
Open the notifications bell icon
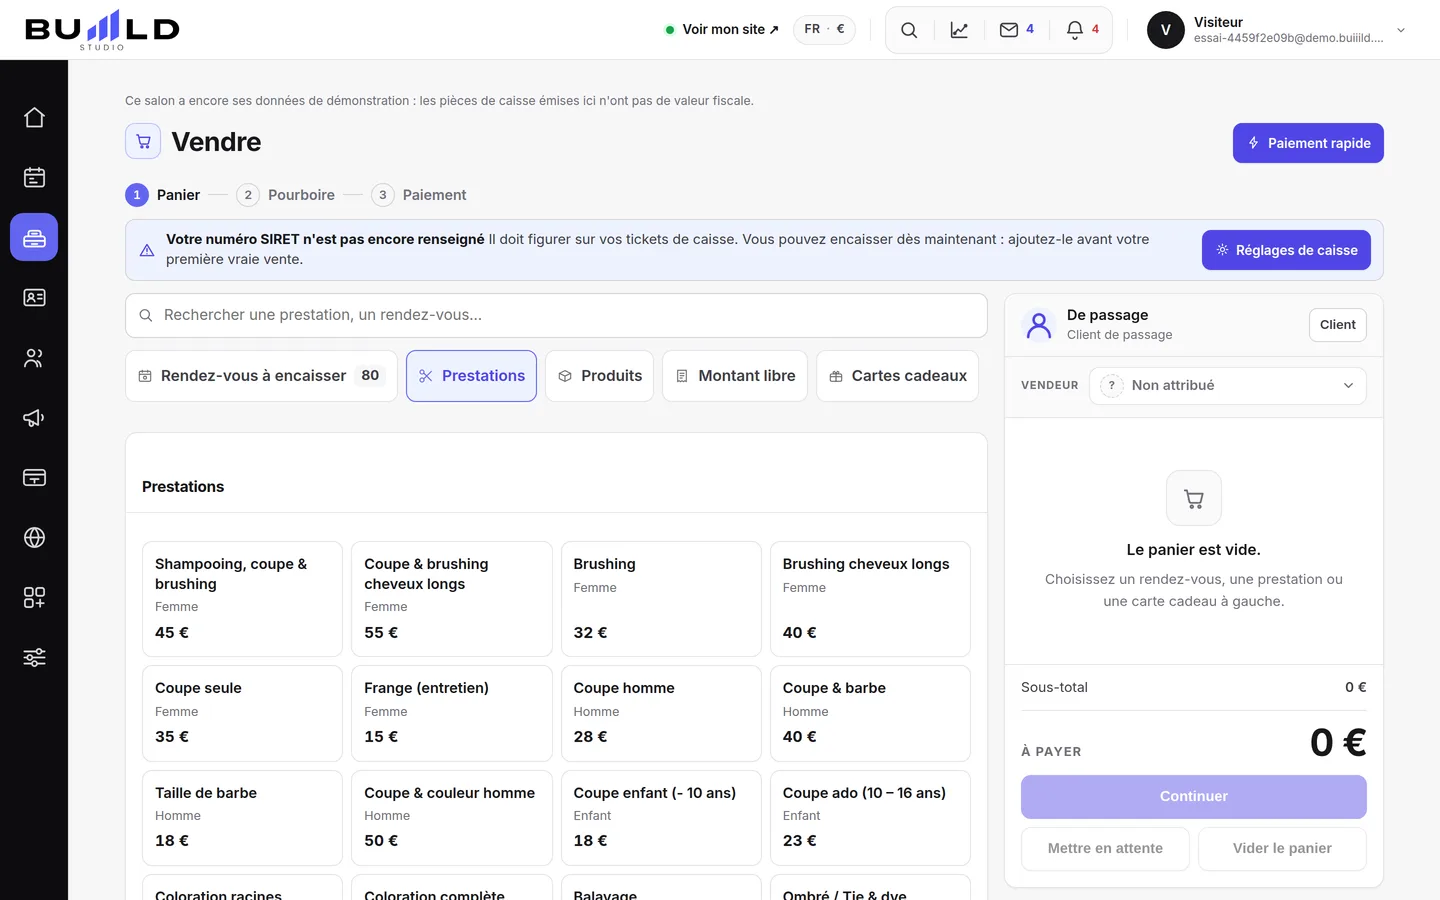pyautogui.click(x=1082, y=30)
